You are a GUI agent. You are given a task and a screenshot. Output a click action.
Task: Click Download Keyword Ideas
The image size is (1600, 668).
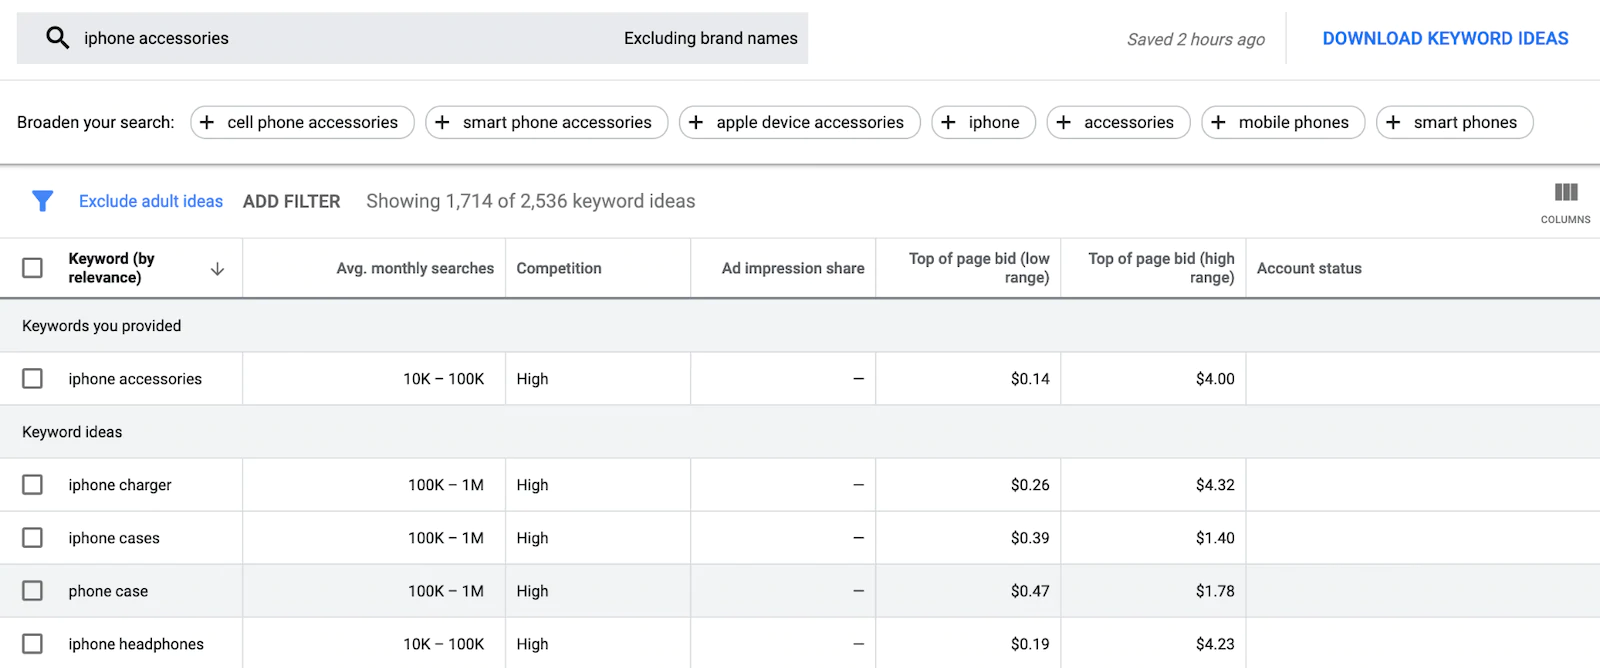1445,38
